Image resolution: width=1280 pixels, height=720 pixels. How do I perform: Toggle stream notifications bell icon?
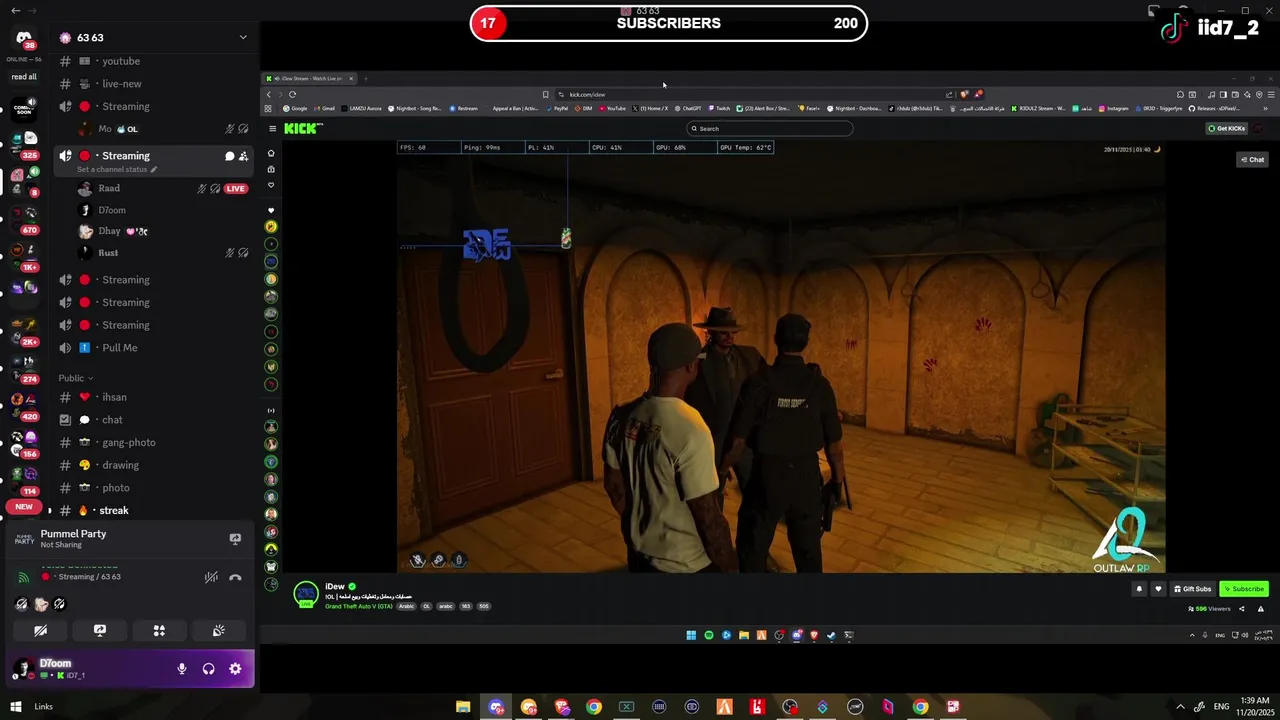(x=1139, y=589)
